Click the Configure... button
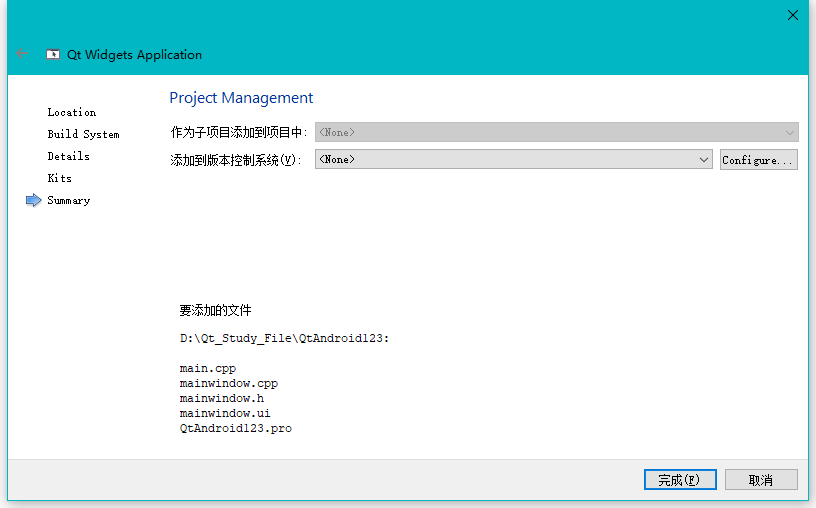 pos(758,160)
